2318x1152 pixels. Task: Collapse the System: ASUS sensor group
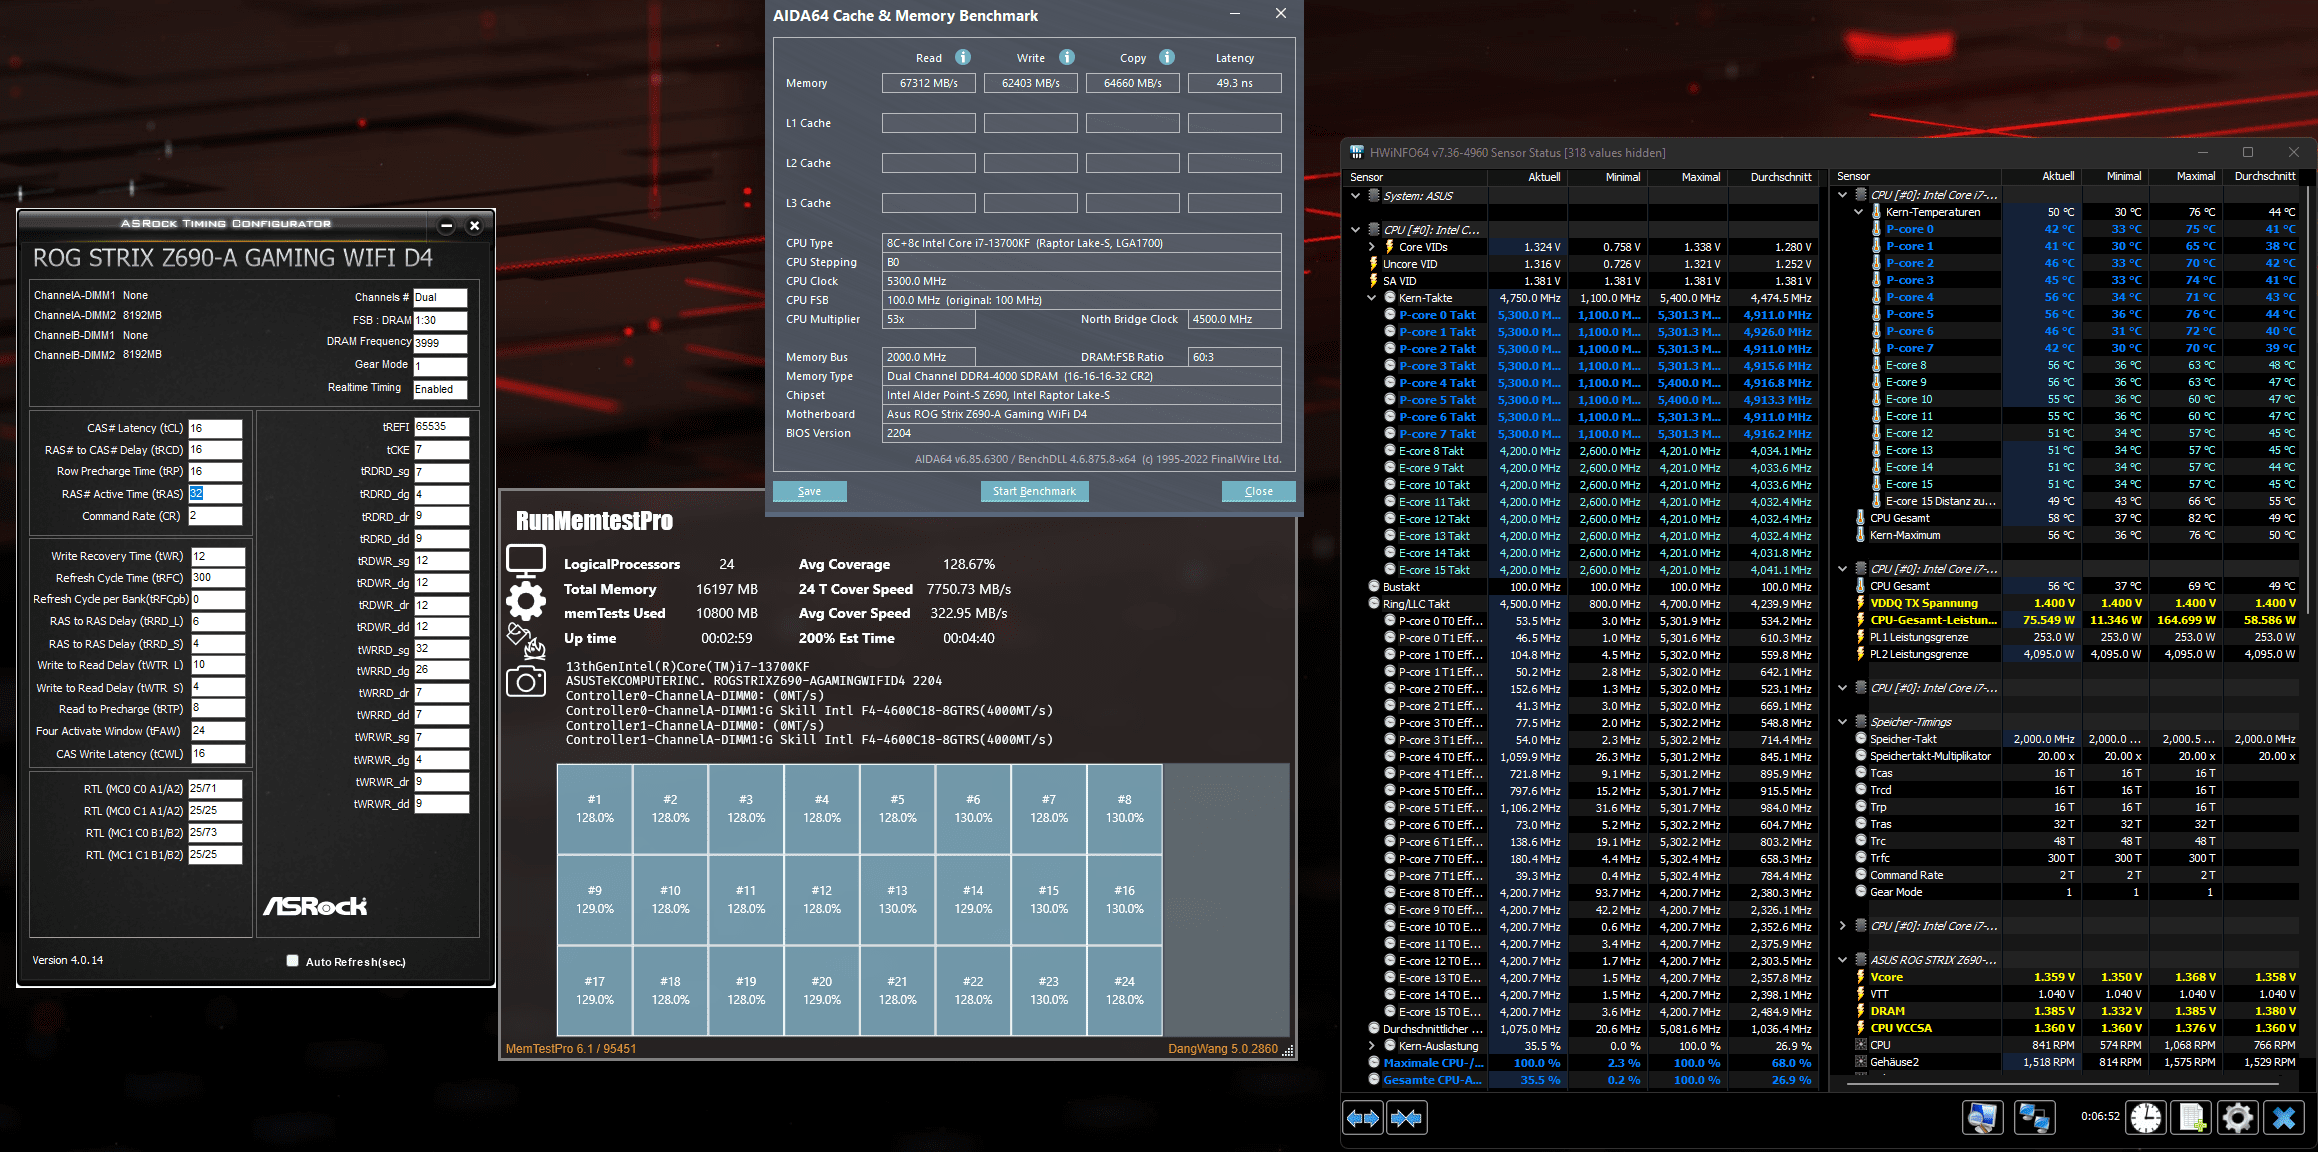[x=1356, y=196]
